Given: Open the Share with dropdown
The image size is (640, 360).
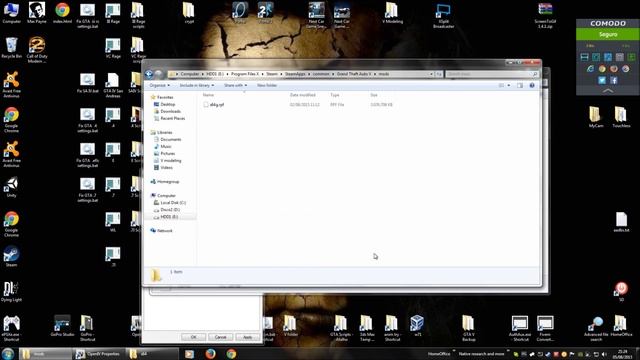Looking at the screenshot, I should click(x=235, y=85).
